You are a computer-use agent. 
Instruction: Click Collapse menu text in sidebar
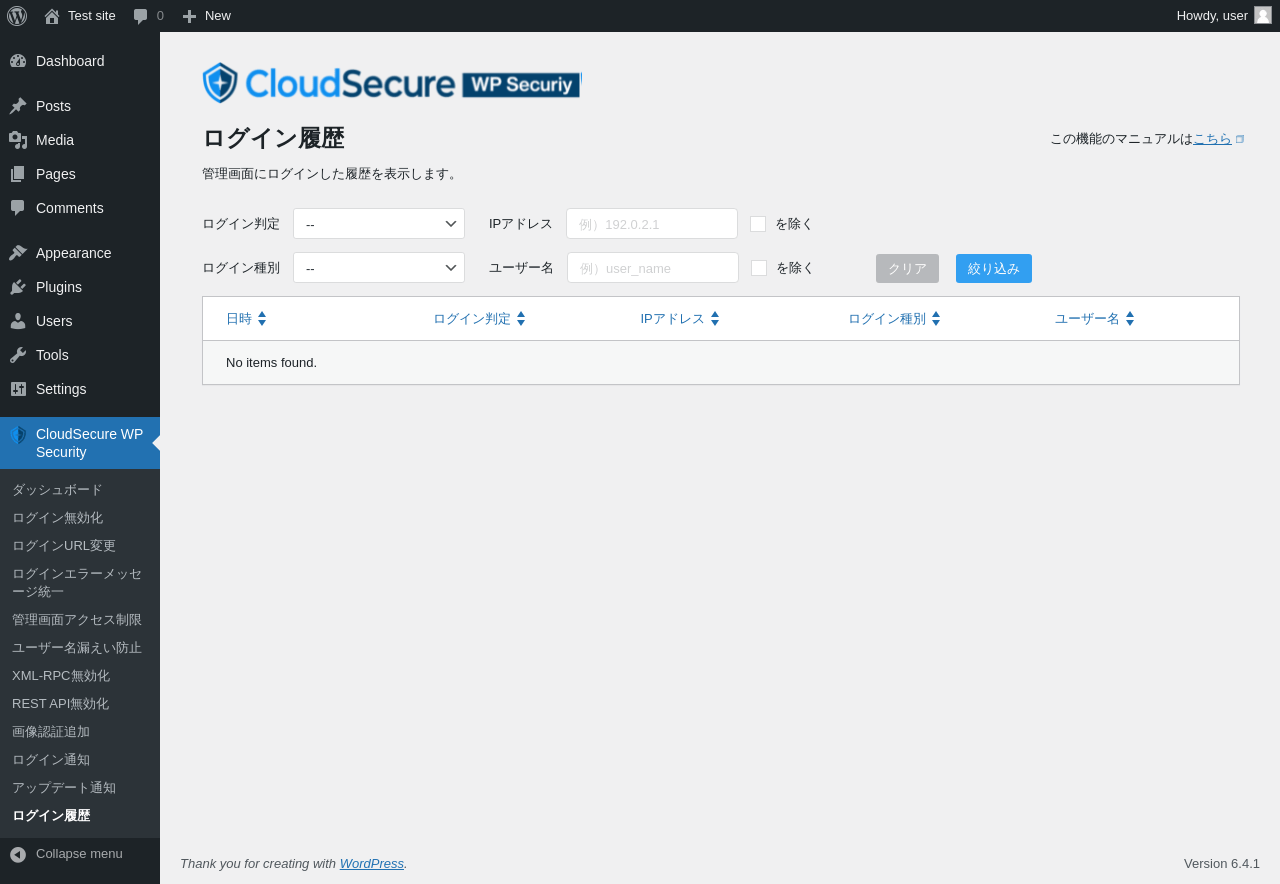79,854
